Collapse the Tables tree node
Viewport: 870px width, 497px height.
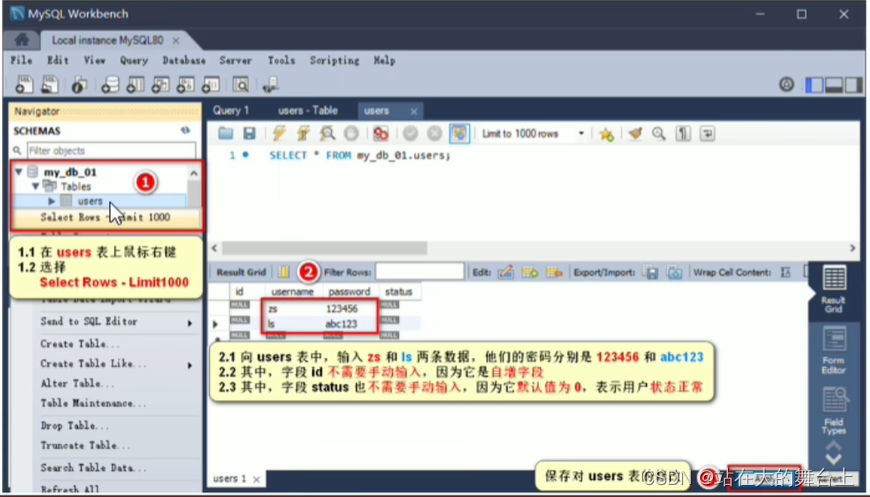[x=36, y=186]
